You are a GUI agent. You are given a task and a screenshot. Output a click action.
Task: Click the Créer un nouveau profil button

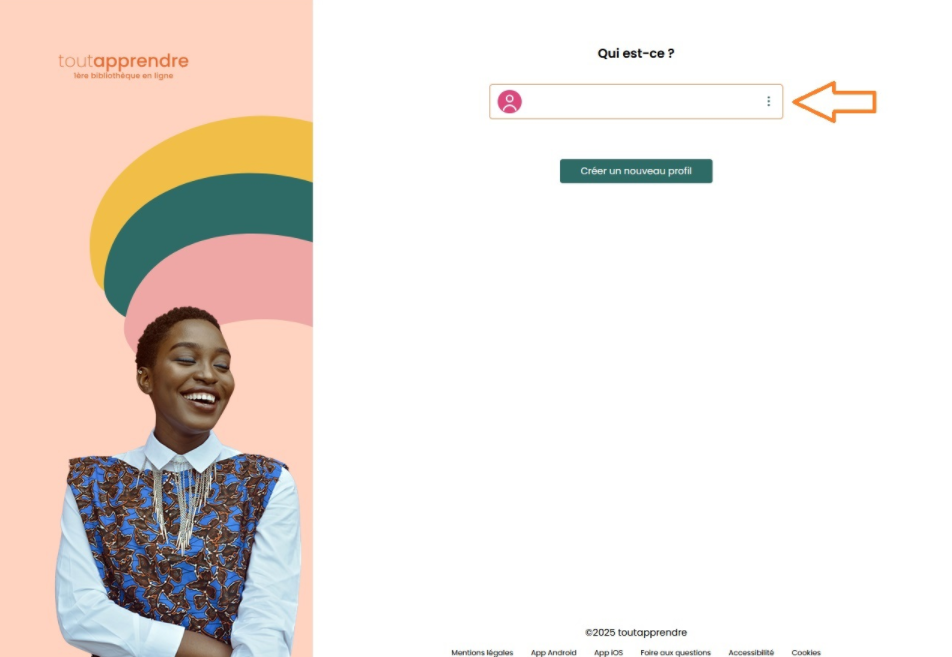point(636,171)
